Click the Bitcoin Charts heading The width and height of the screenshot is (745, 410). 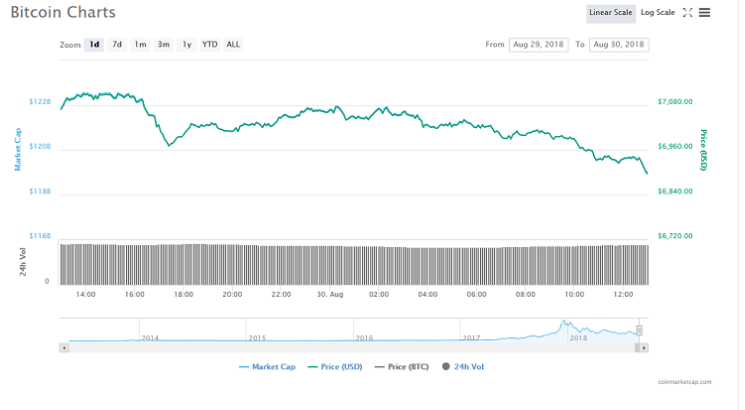63,12
